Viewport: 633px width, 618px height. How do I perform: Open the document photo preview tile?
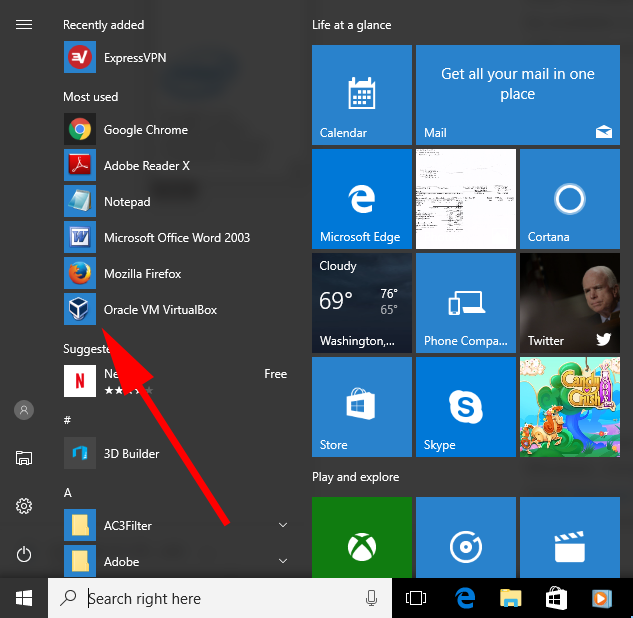(x=466, y=199)
